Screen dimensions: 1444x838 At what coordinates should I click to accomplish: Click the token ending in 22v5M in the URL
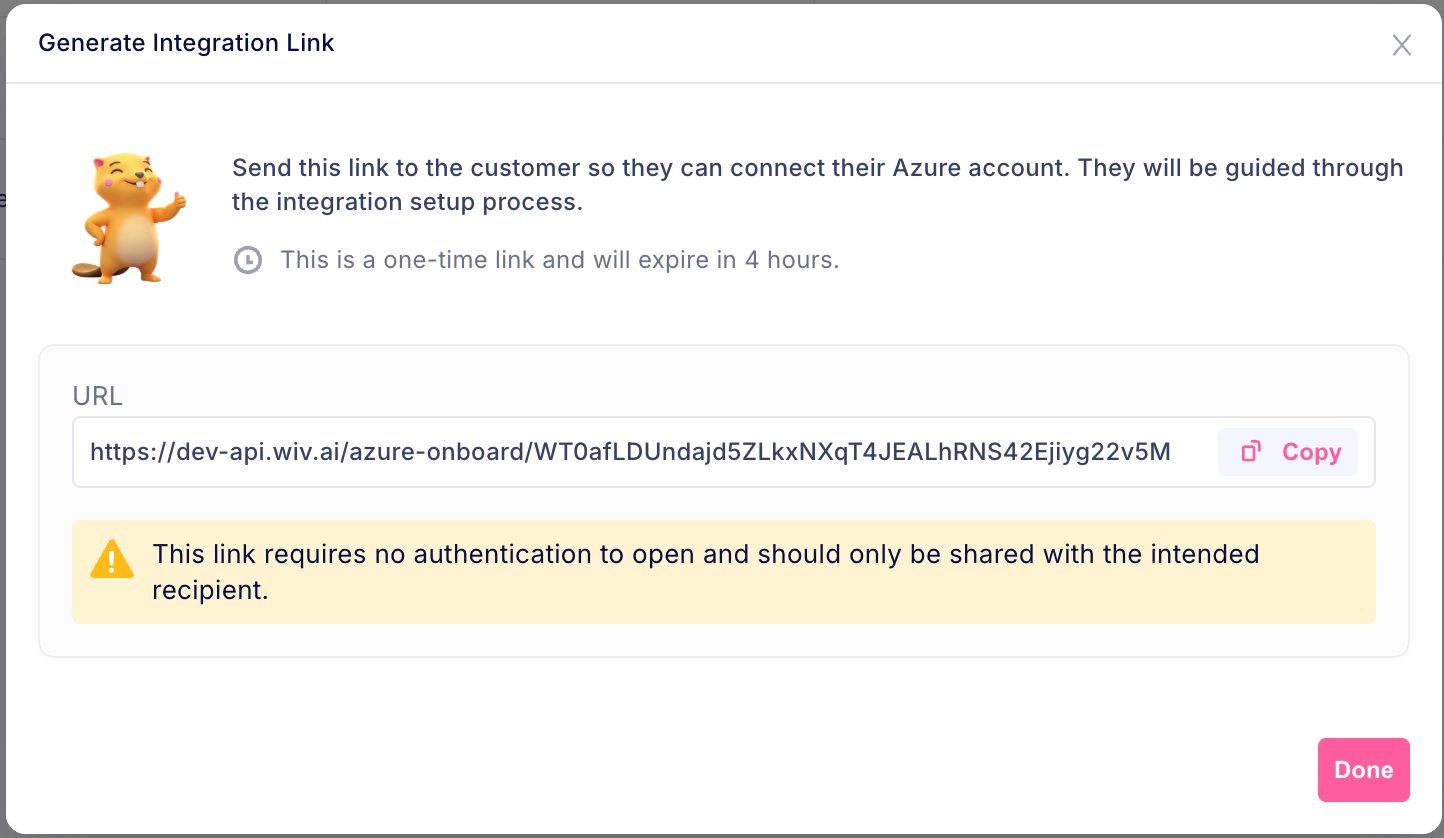pyautogui.click(x=853, y=452)
